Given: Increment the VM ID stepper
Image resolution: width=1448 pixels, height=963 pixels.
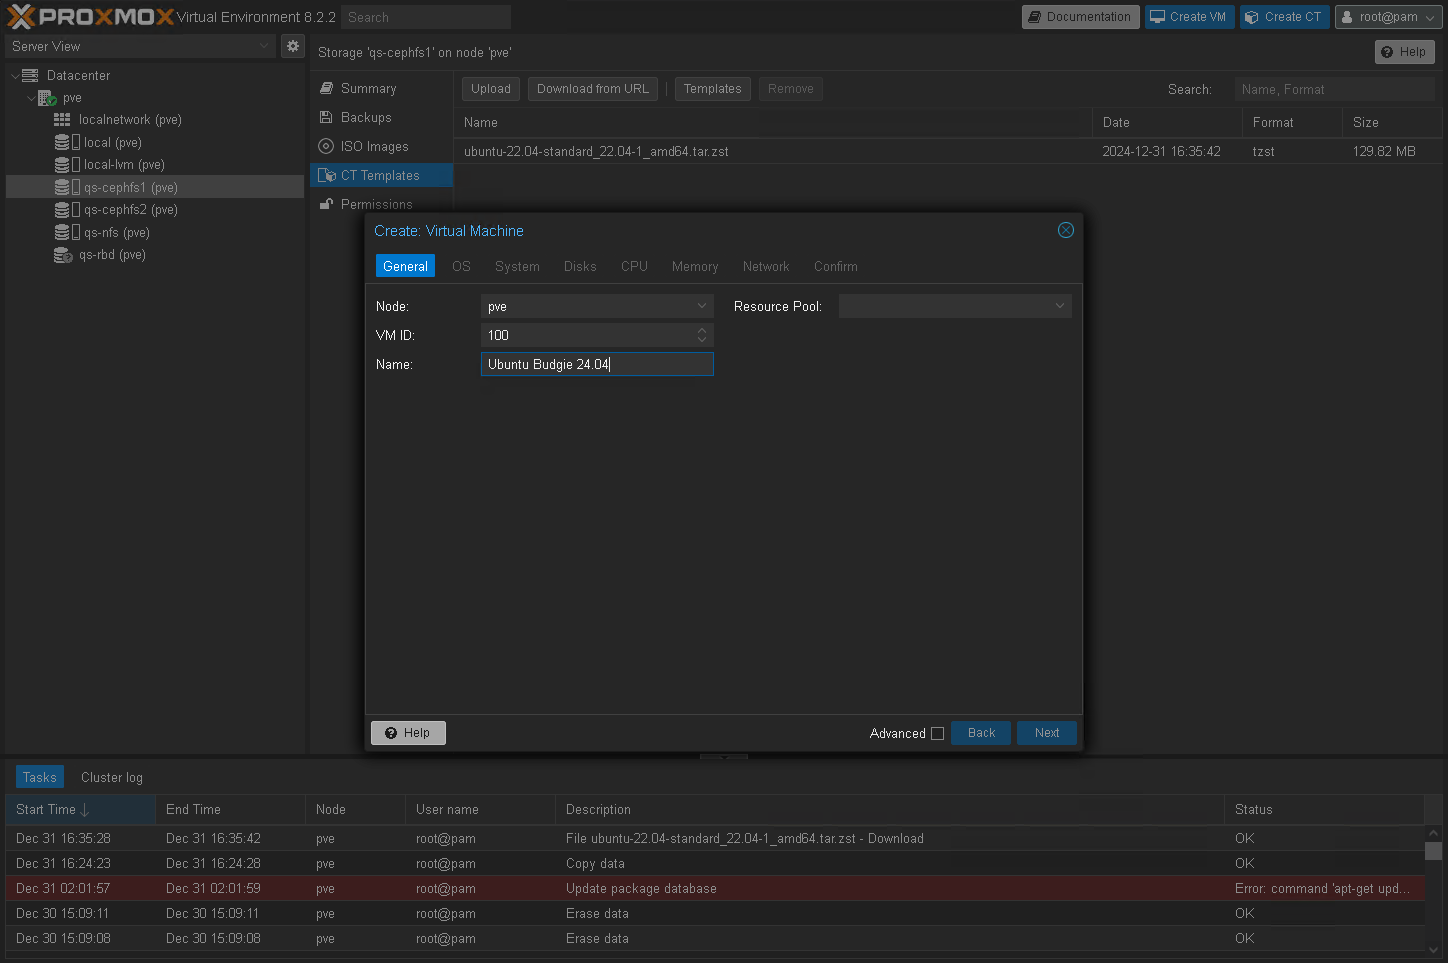Looking at the screenshot, I should click(x=702, y=330).
